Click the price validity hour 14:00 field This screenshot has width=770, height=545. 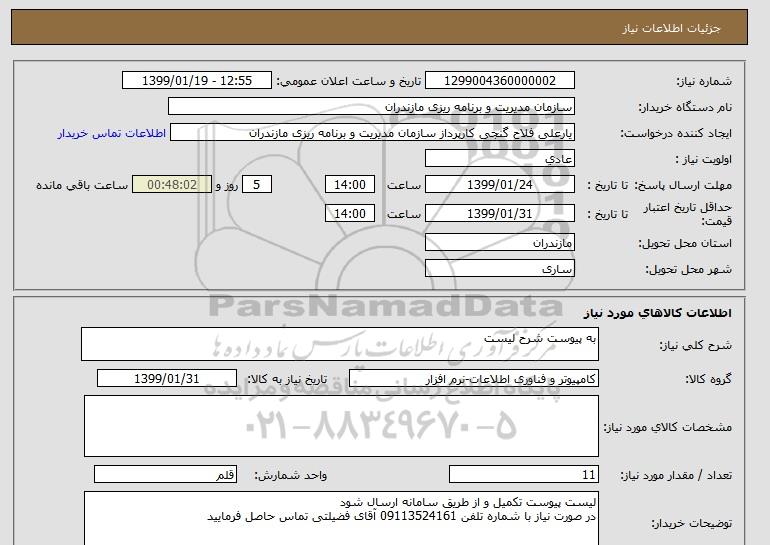[x=350, y=214]
